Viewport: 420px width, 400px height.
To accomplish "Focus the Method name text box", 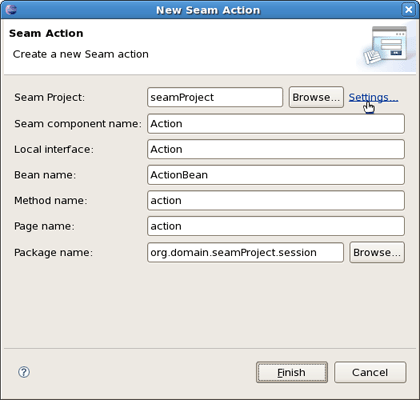I will pos(276,201).
